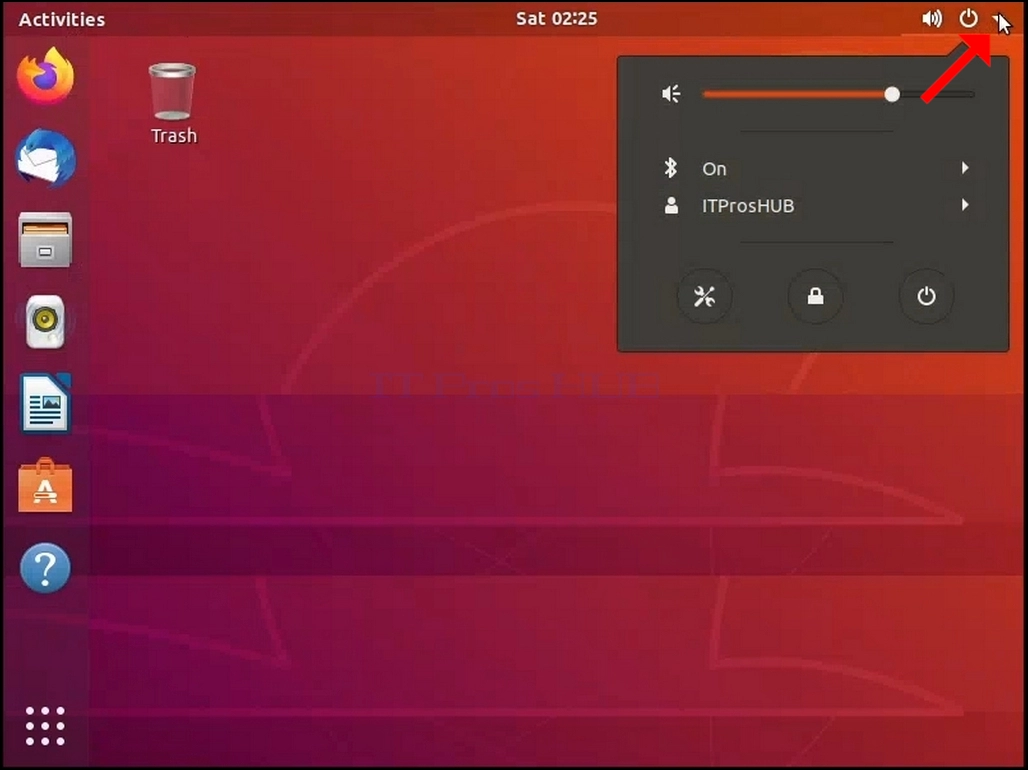This screenshot has width=1028, height=770.
Task: Open Ubuntu Software store
Action: (x=45, y=485)
